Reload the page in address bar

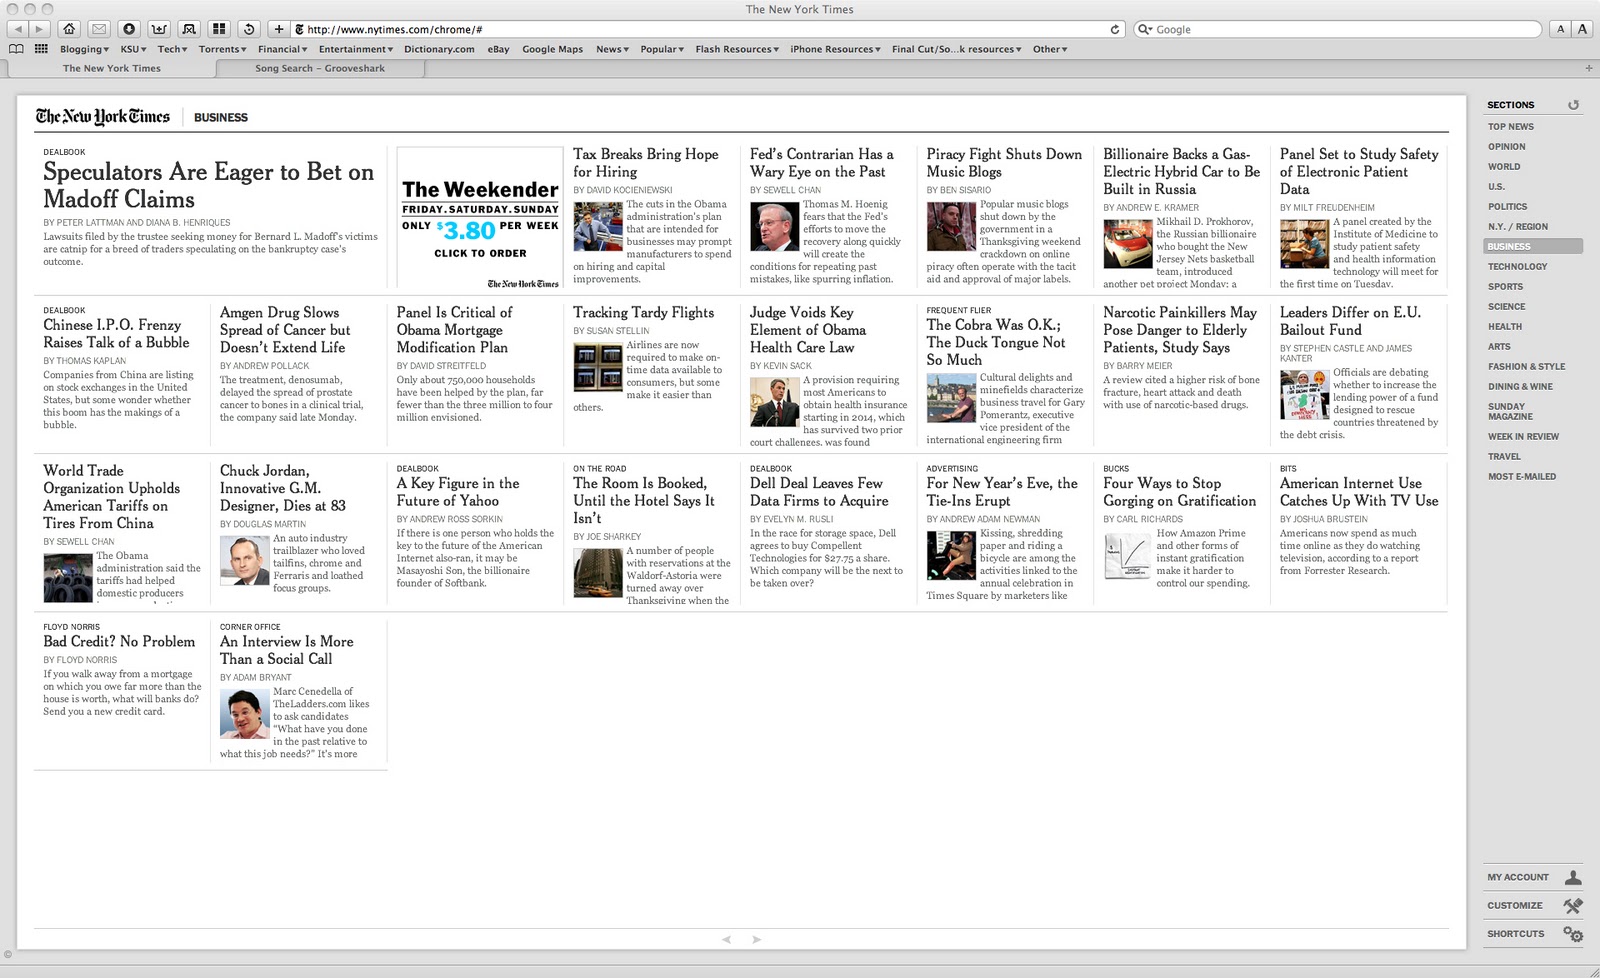click(1115, 29)
